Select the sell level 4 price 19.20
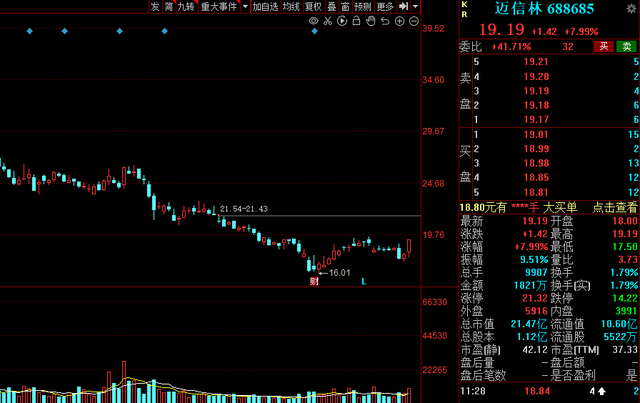 click(x=536, y=76)
